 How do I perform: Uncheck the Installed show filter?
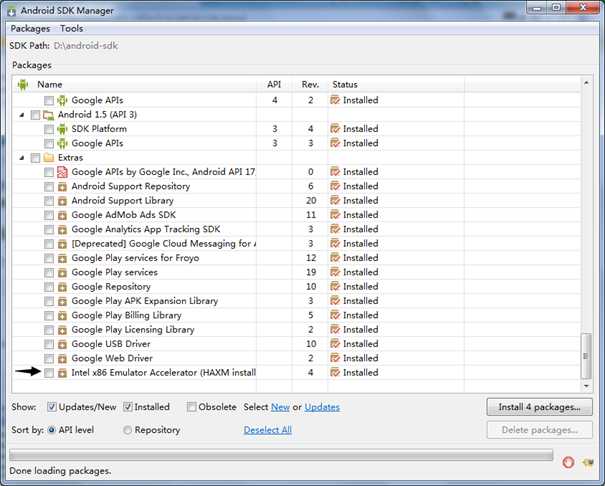click(x=128, y=407)
